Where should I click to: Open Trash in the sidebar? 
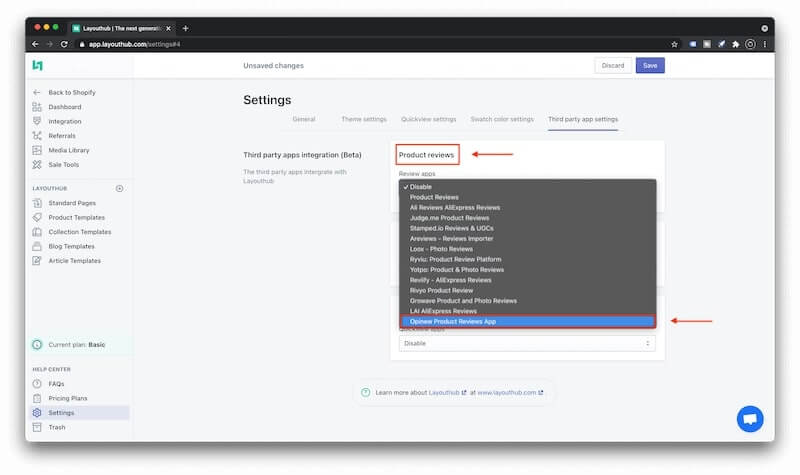click(x=57, y=427)
